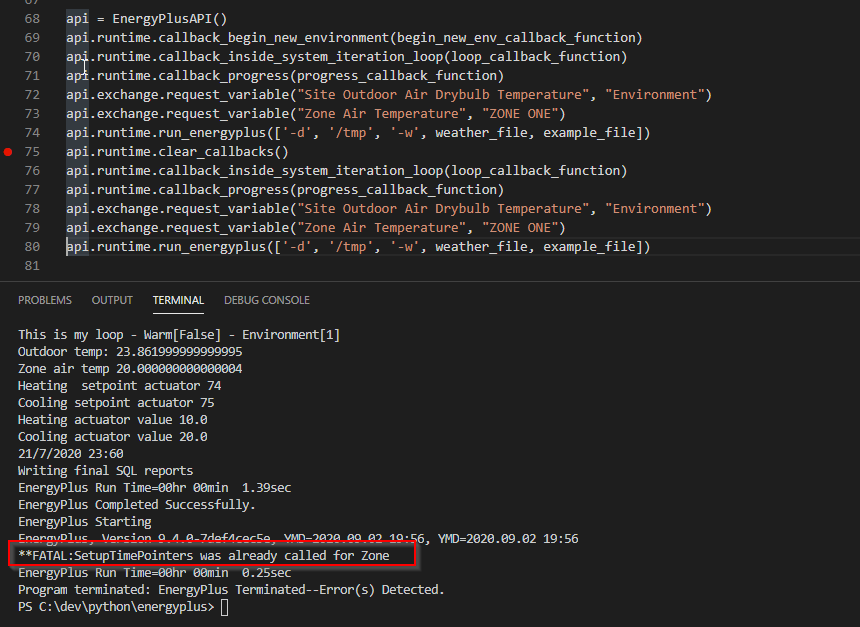
Task: Place cursor in the terminal prompt input
Action: [x=224, y=607]
